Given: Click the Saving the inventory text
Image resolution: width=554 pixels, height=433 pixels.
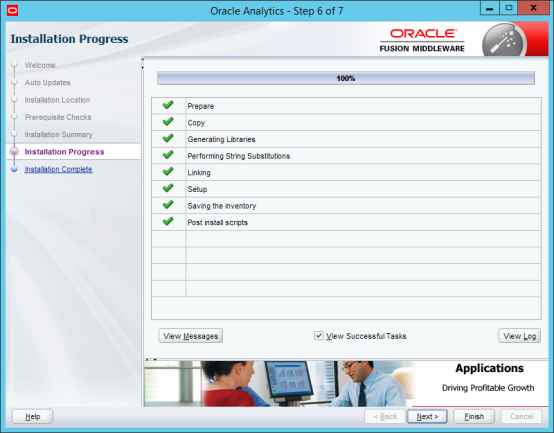Looking at the screenshot, I should coord(222,206).
